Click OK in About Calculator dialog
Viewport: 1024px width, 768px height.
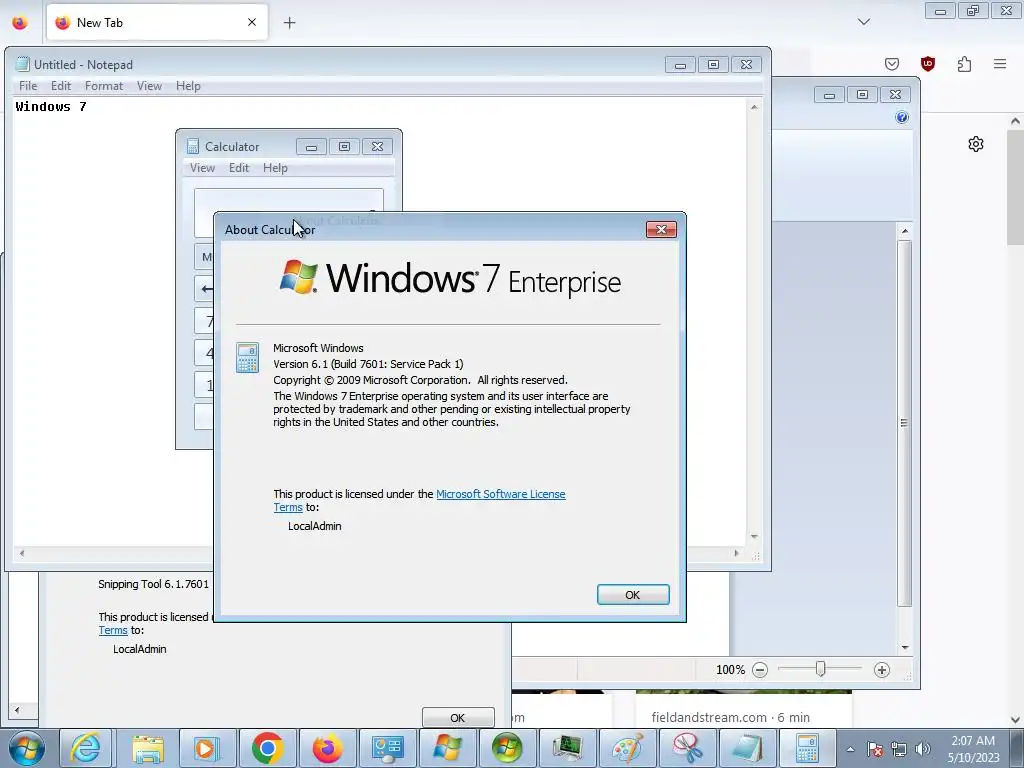633,595
